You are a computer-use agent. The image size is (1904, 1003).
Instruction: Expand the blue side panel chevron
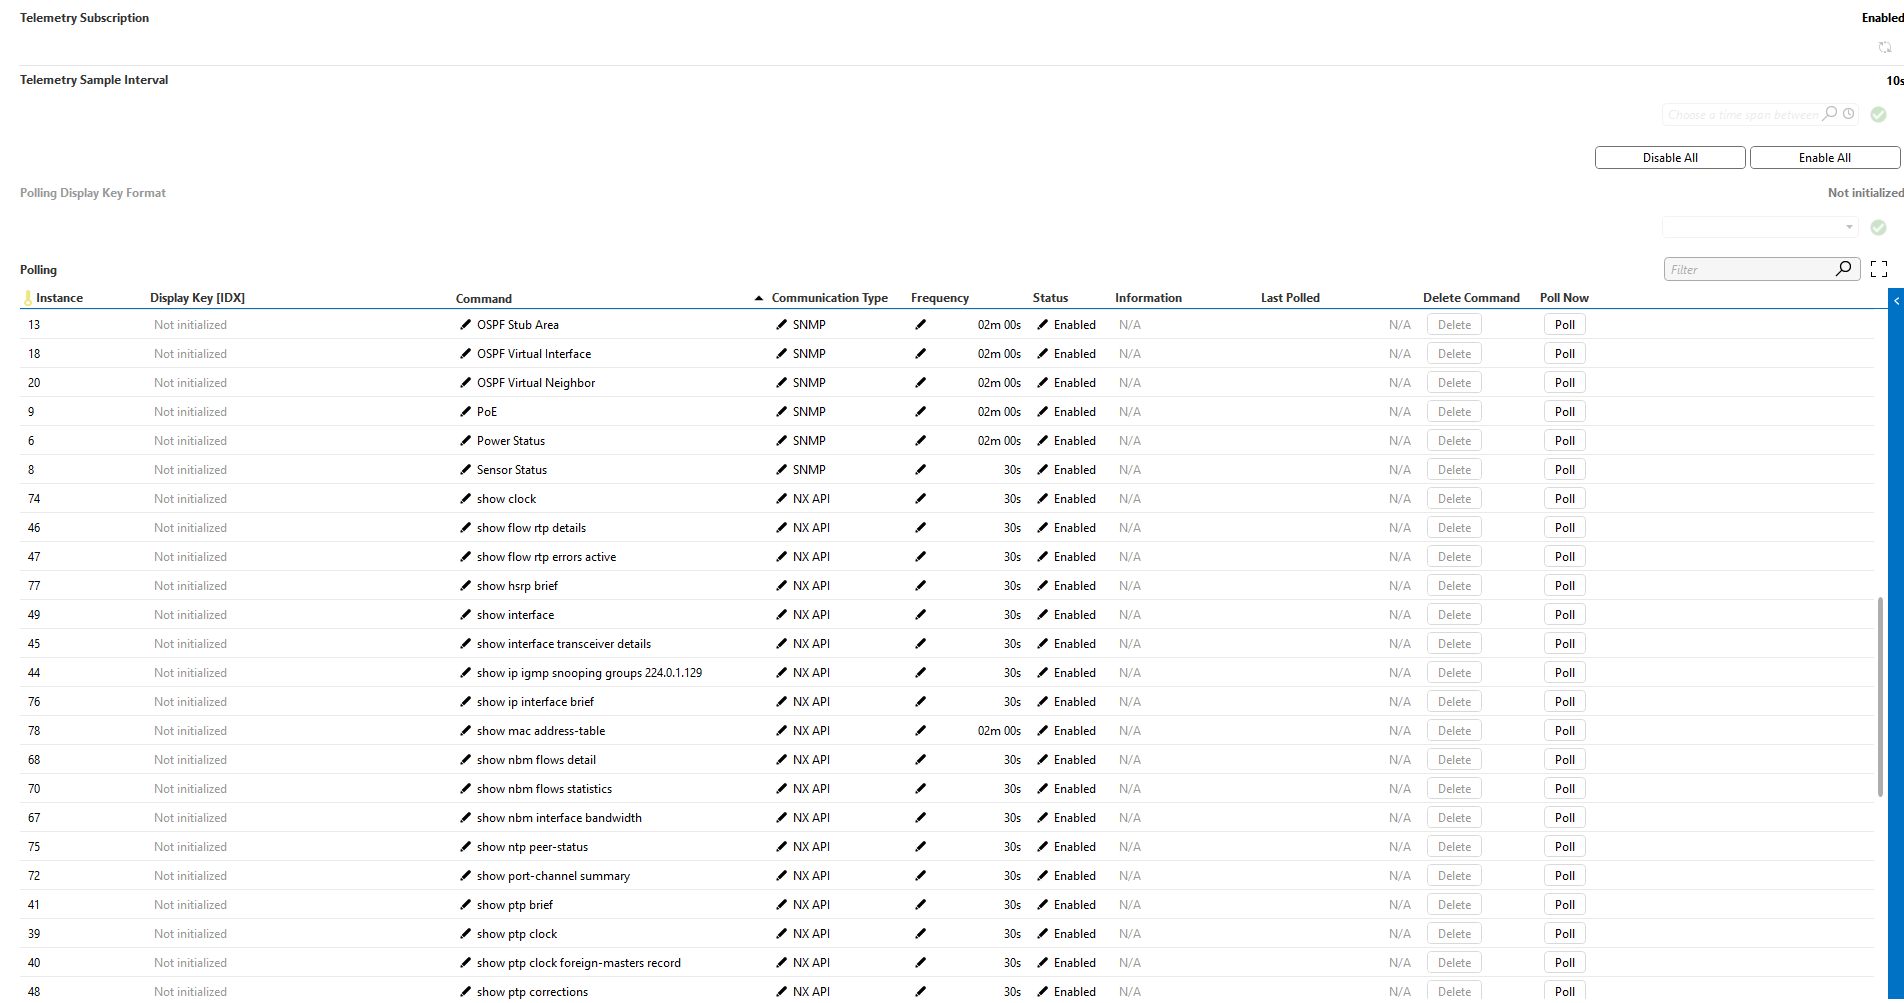[x=1896, y=301]
